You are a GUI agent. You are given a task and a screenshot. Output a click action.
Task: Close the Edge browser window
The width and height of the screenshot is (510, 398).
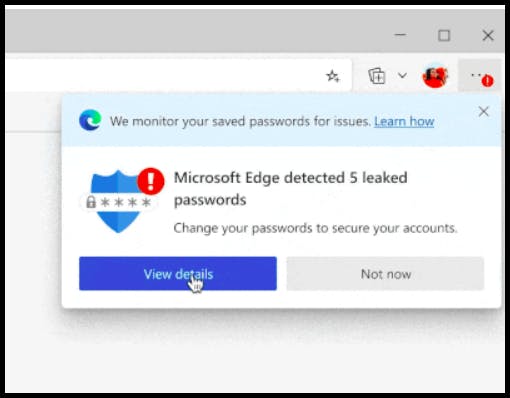click(488, 35)
